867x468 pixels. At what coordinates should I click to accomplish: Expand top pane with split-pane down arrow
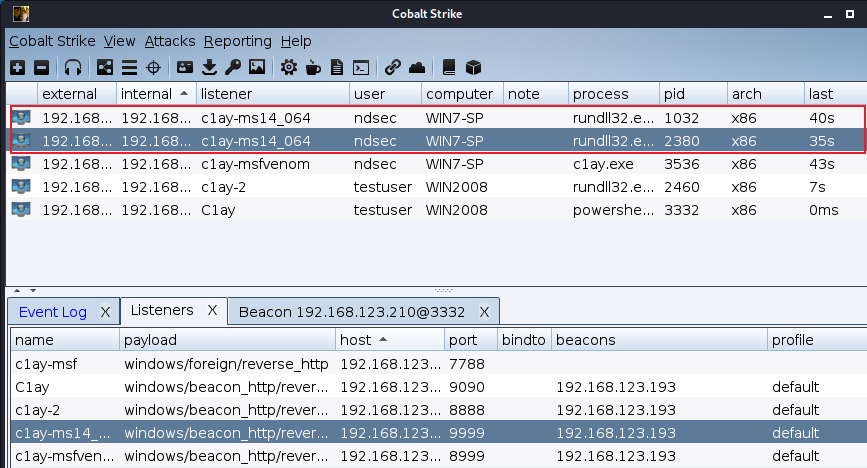coord(33,290)
